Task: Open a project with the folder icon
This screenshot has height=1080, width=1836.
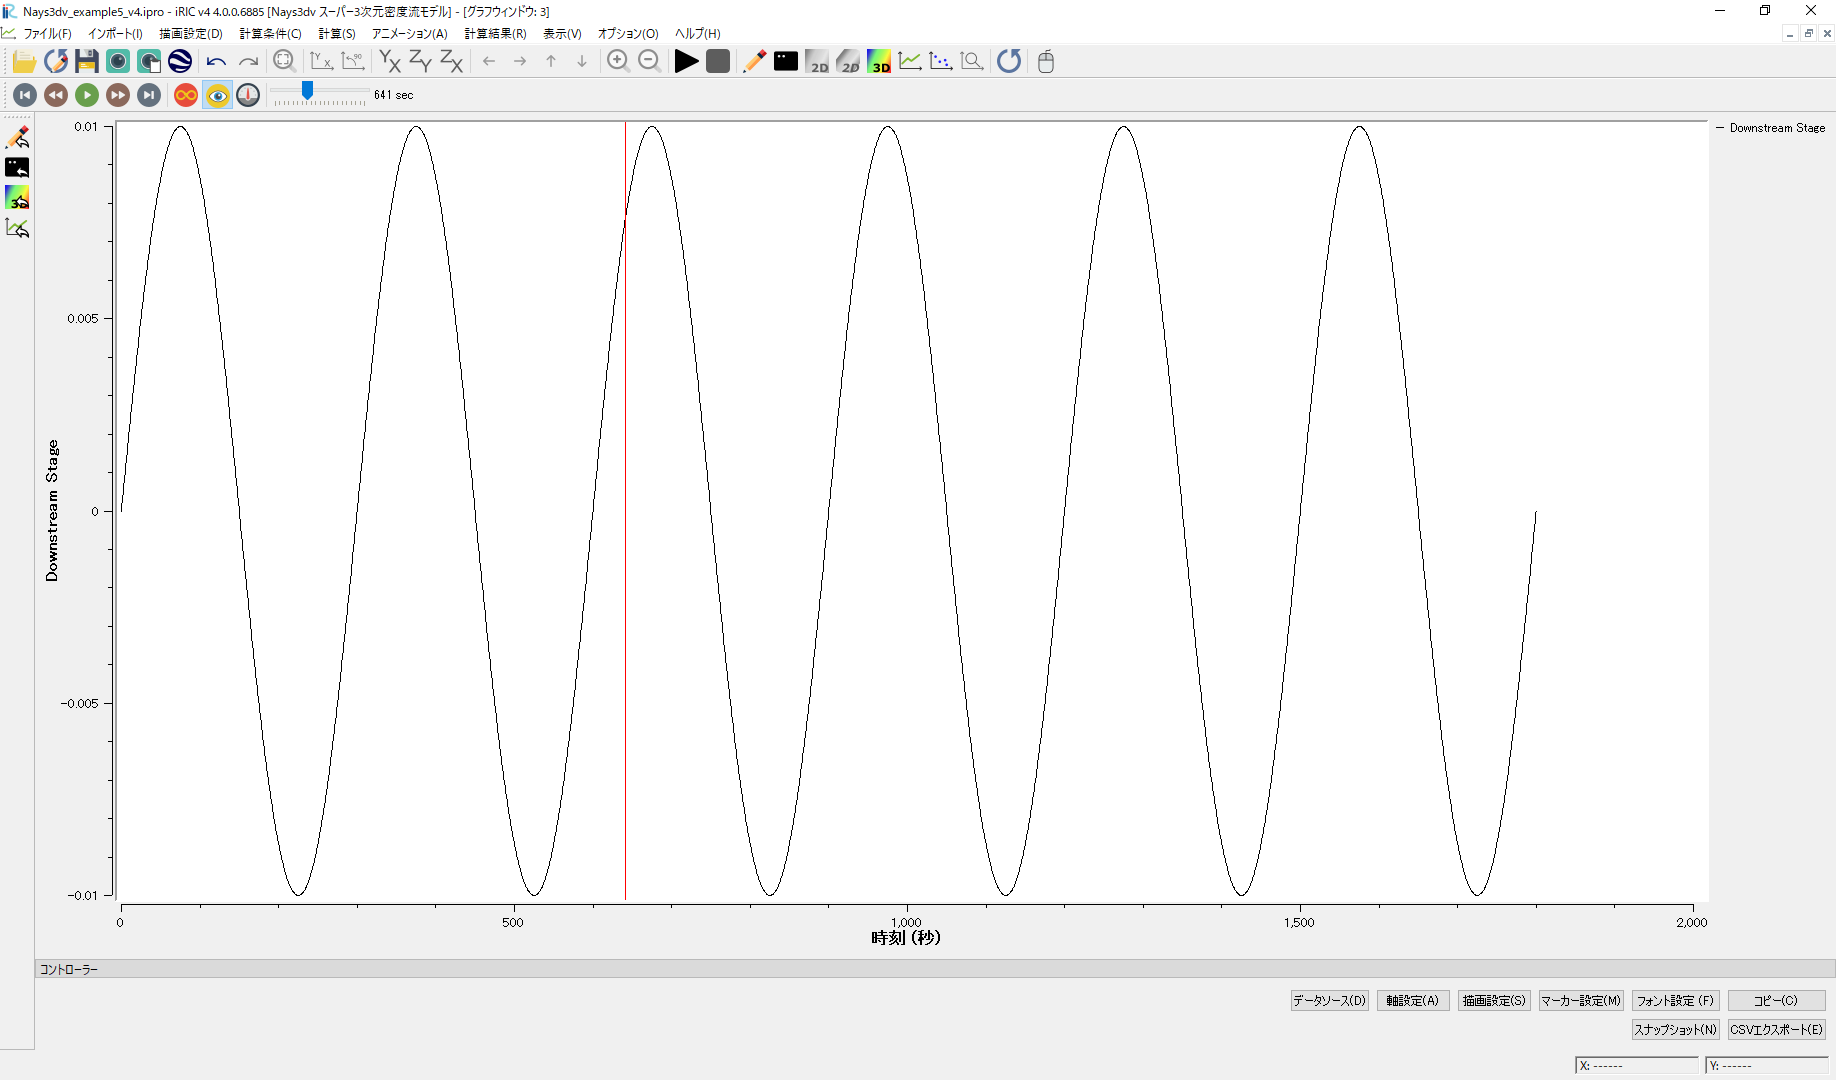Action: tap(24, 62)
